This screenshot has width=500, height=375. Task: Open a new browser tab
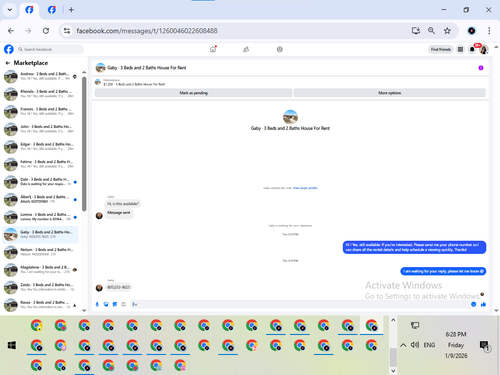[71, 10]
